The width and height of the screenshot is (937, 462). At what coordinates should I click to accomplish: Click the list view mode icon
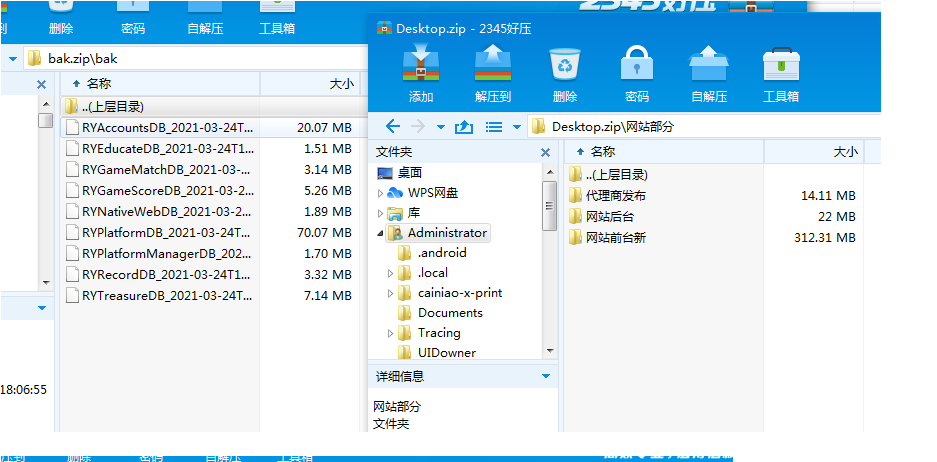click(x=494, y=126)
